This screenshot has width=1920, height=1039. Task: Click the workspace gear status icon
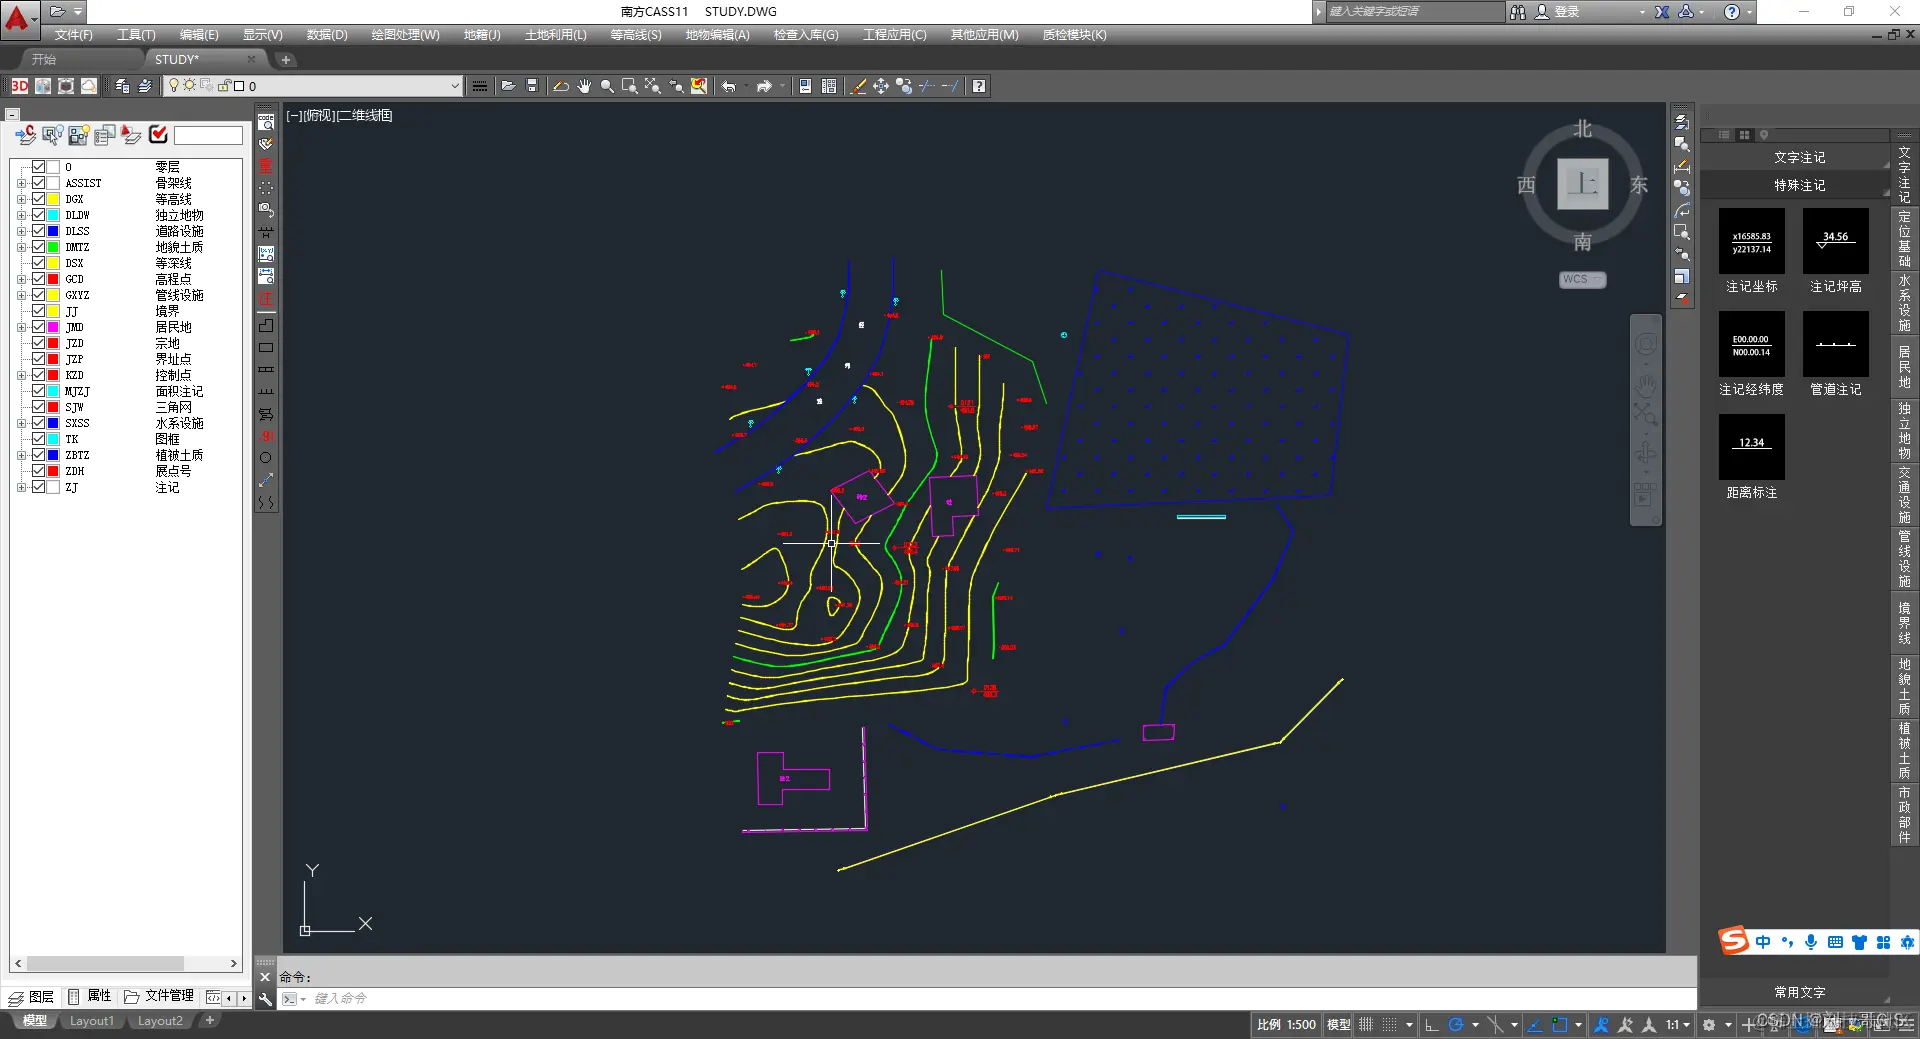1709,1025
